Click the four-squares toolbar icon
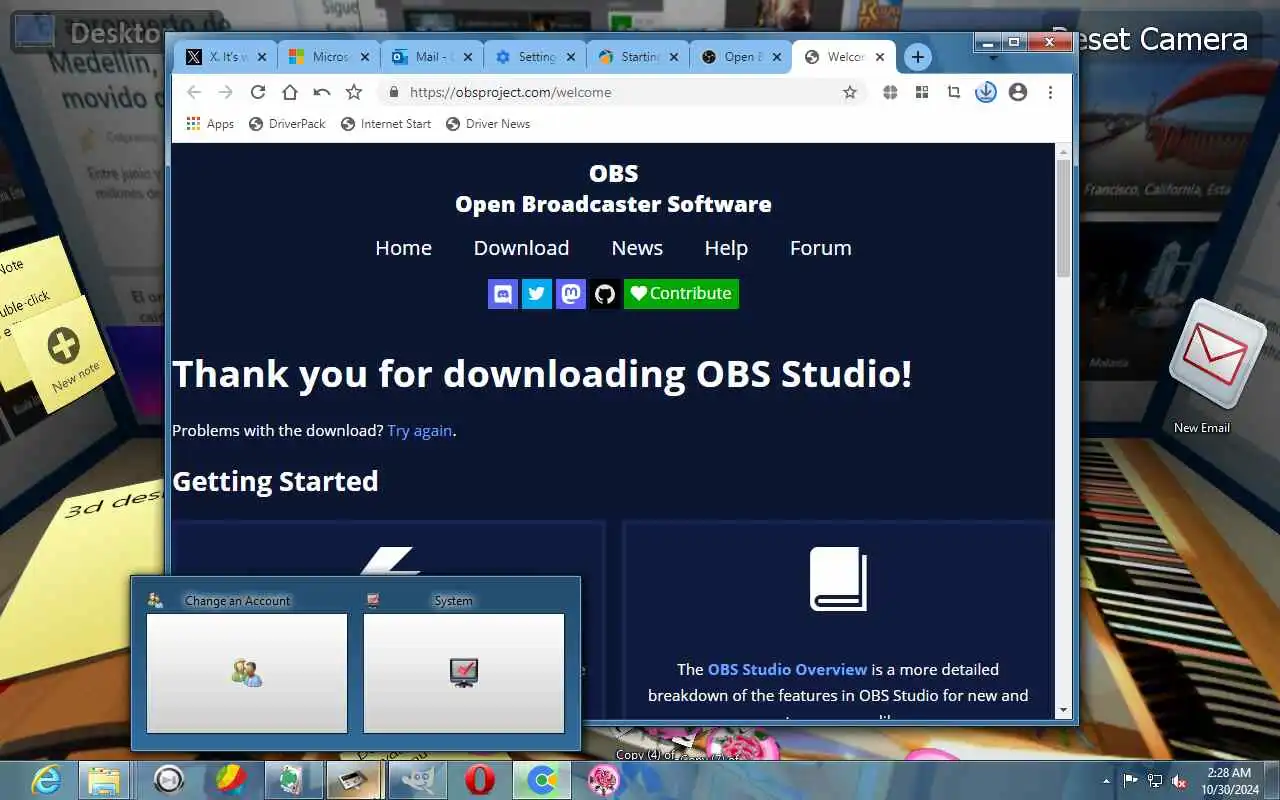 point(922,92)
